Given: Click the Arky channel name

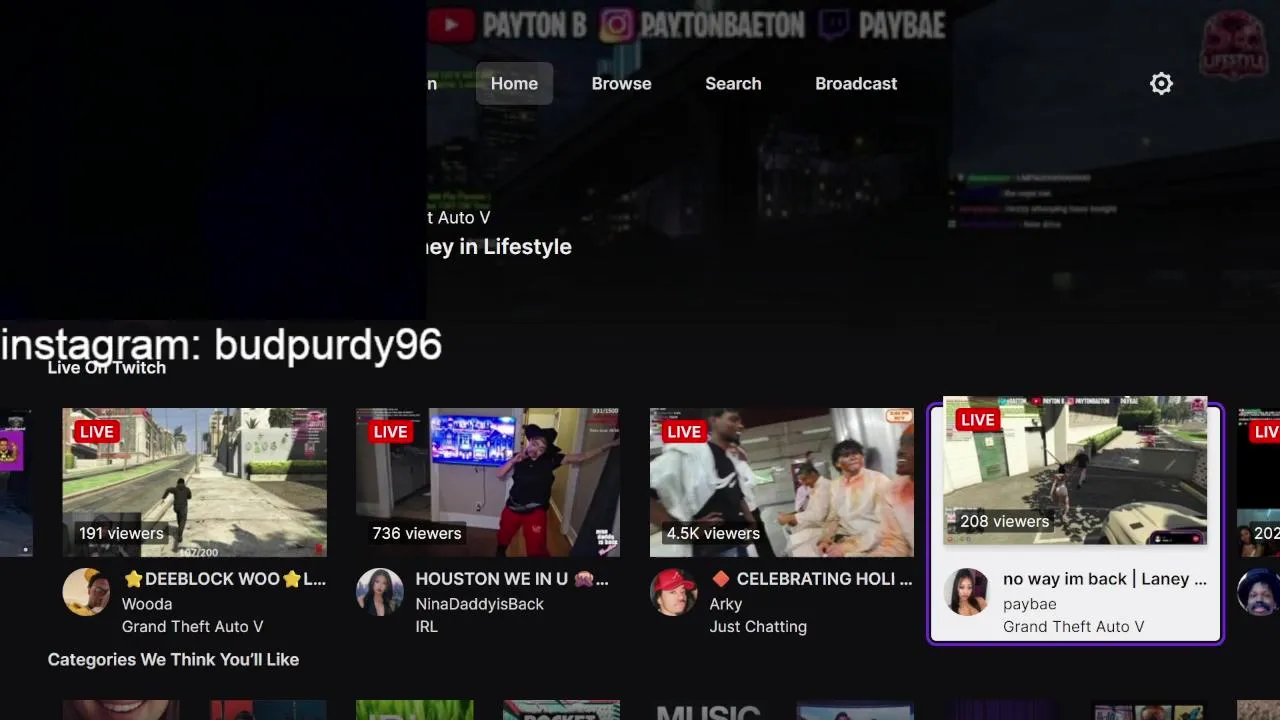Looking at the screenshot, I should [x=726, y=604].
